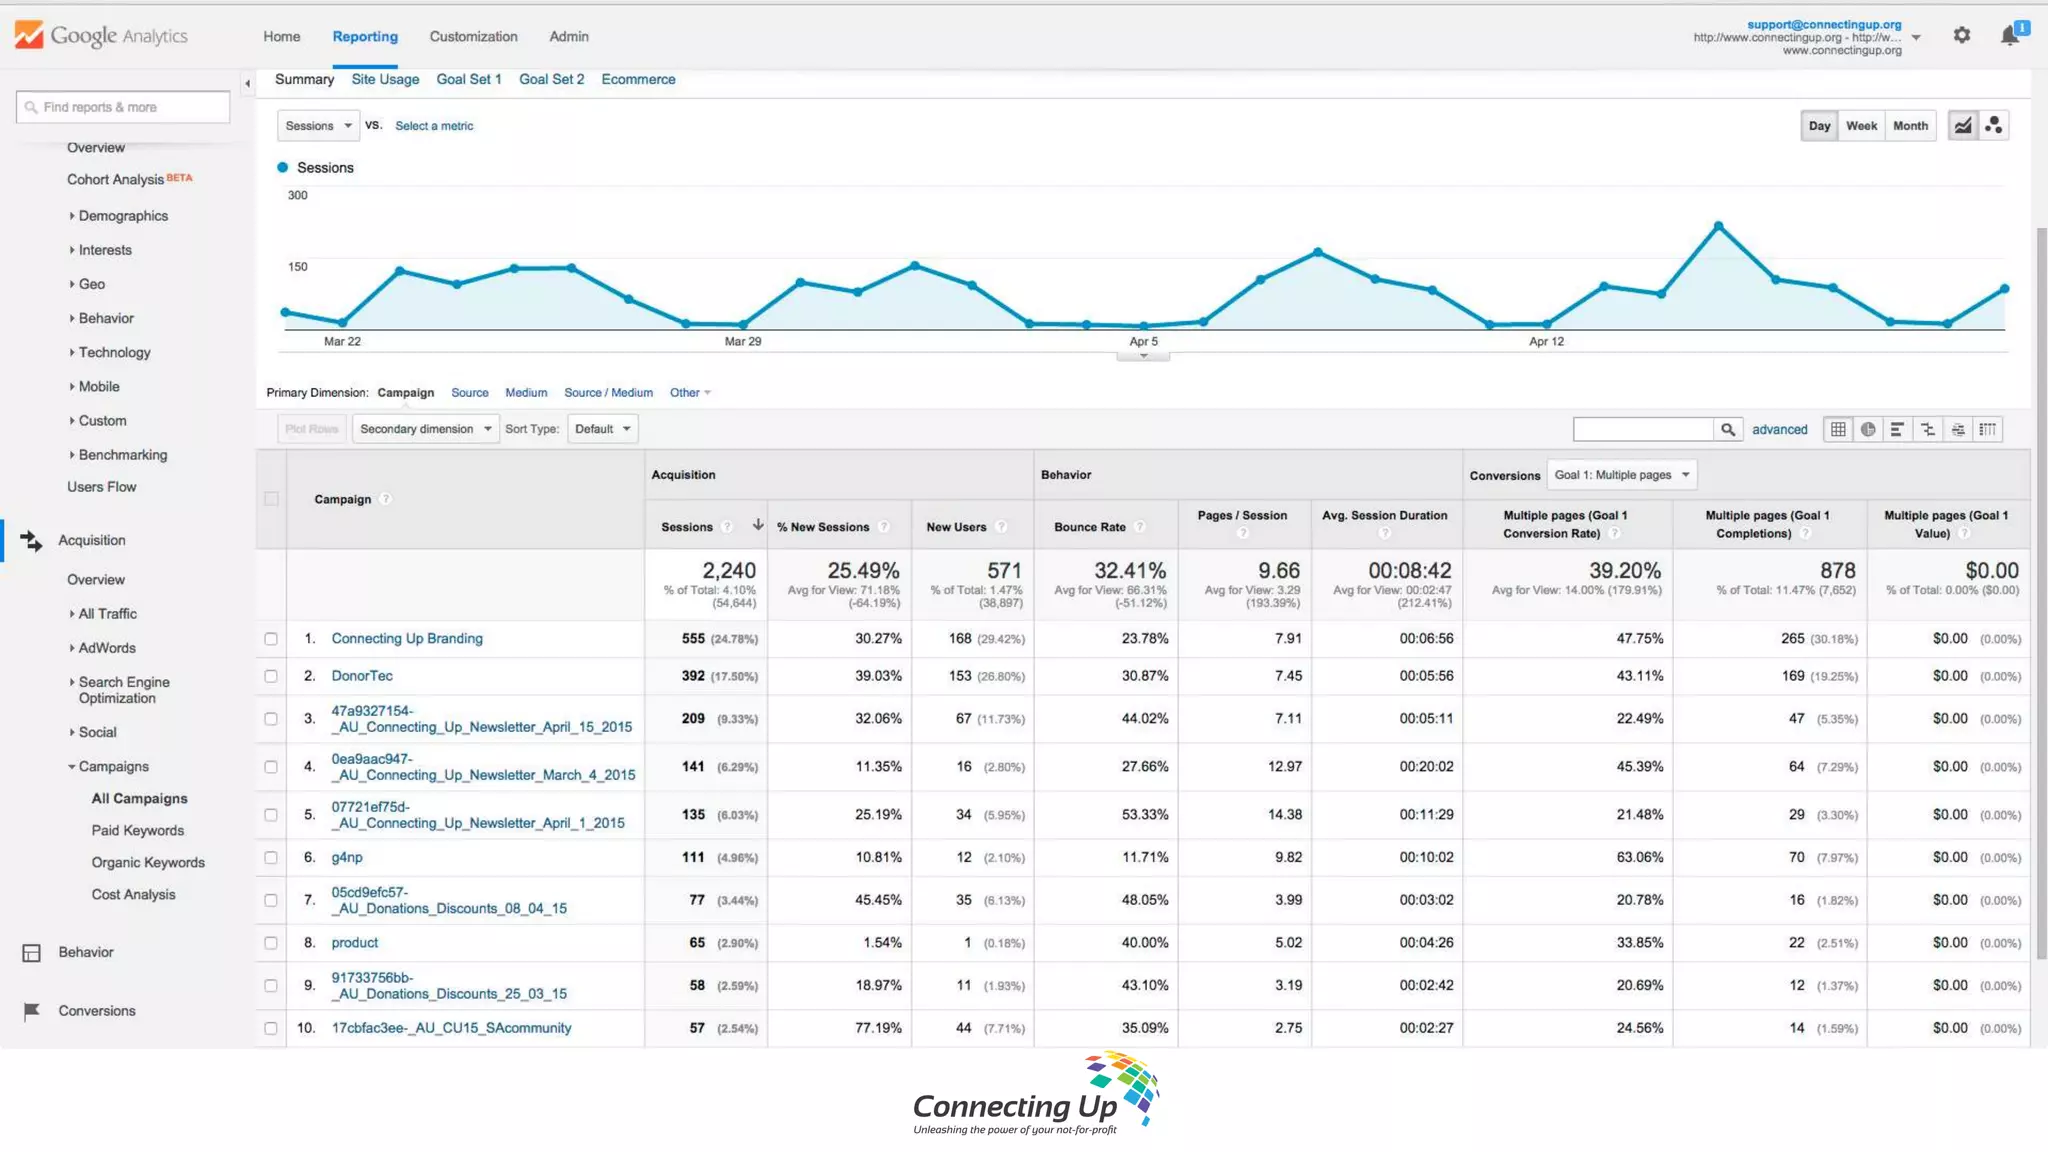2048x1152 pixels.
Task: Collapse the left sidebar arrow
Action: pos(247,84)
